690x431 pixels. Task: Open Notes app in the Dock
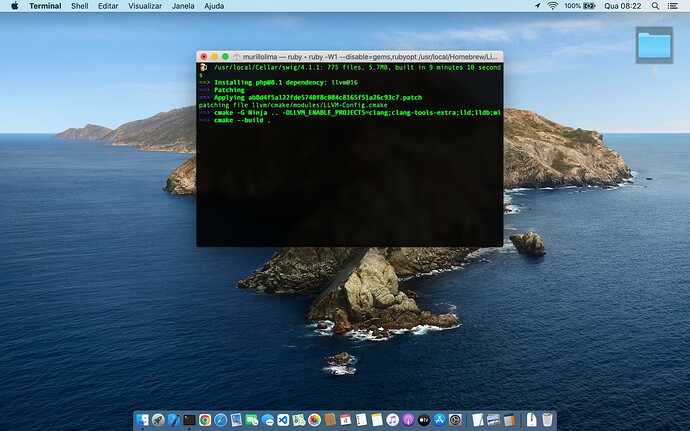(377, 420)
